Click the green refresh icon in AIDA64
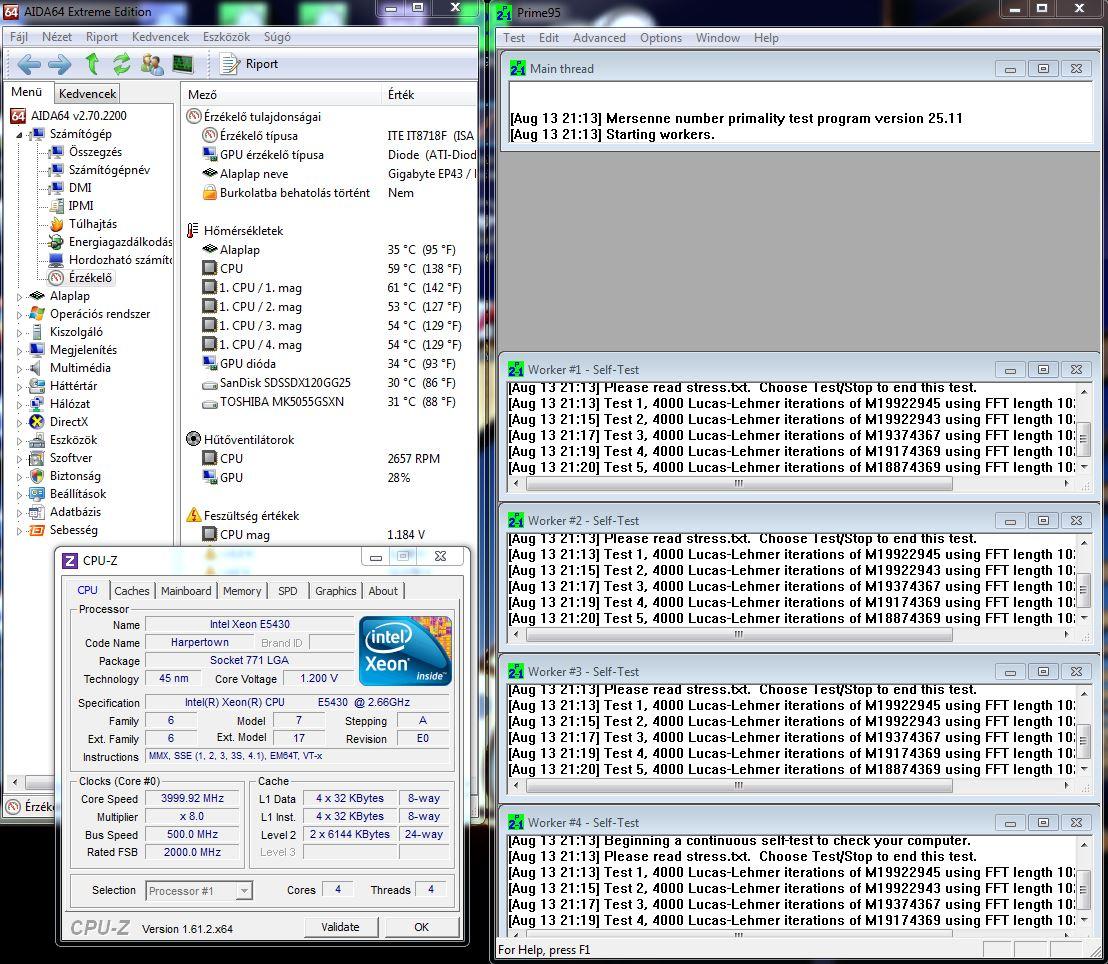Viewport: 1108px width, 964px height. [122, 64]
